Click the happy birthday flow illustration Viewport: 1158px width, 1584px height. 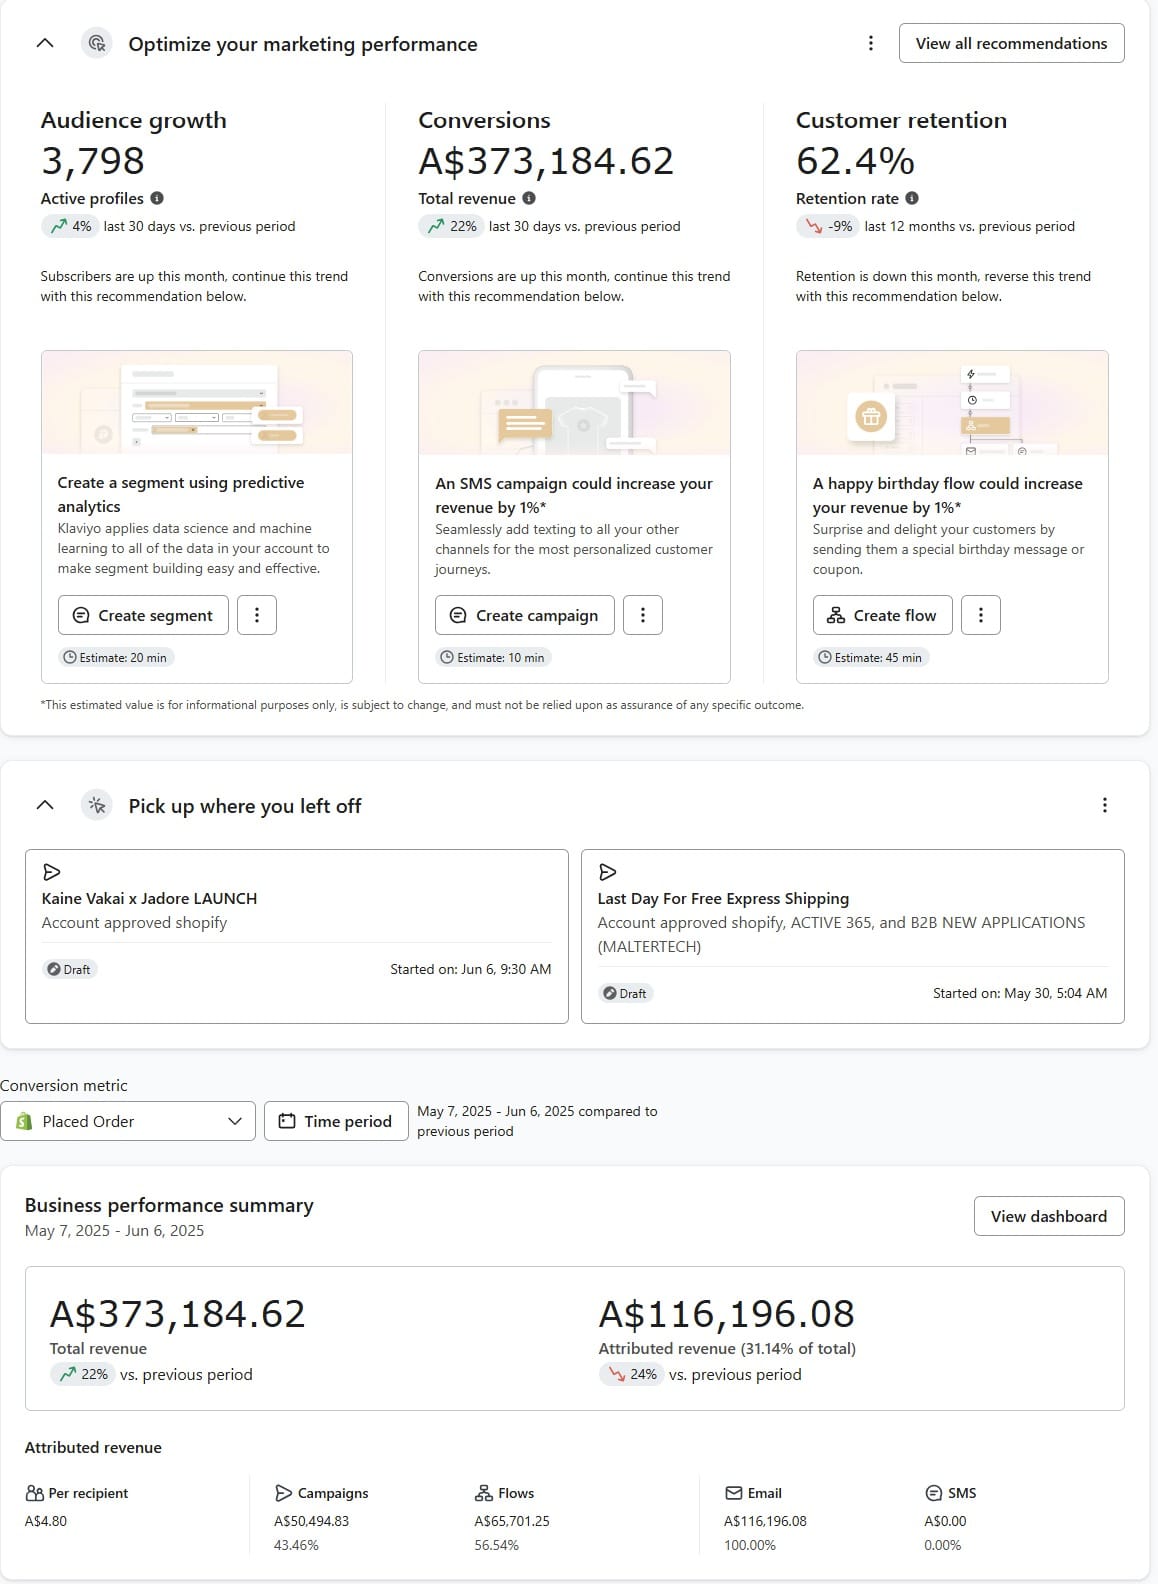coord(951,403)
